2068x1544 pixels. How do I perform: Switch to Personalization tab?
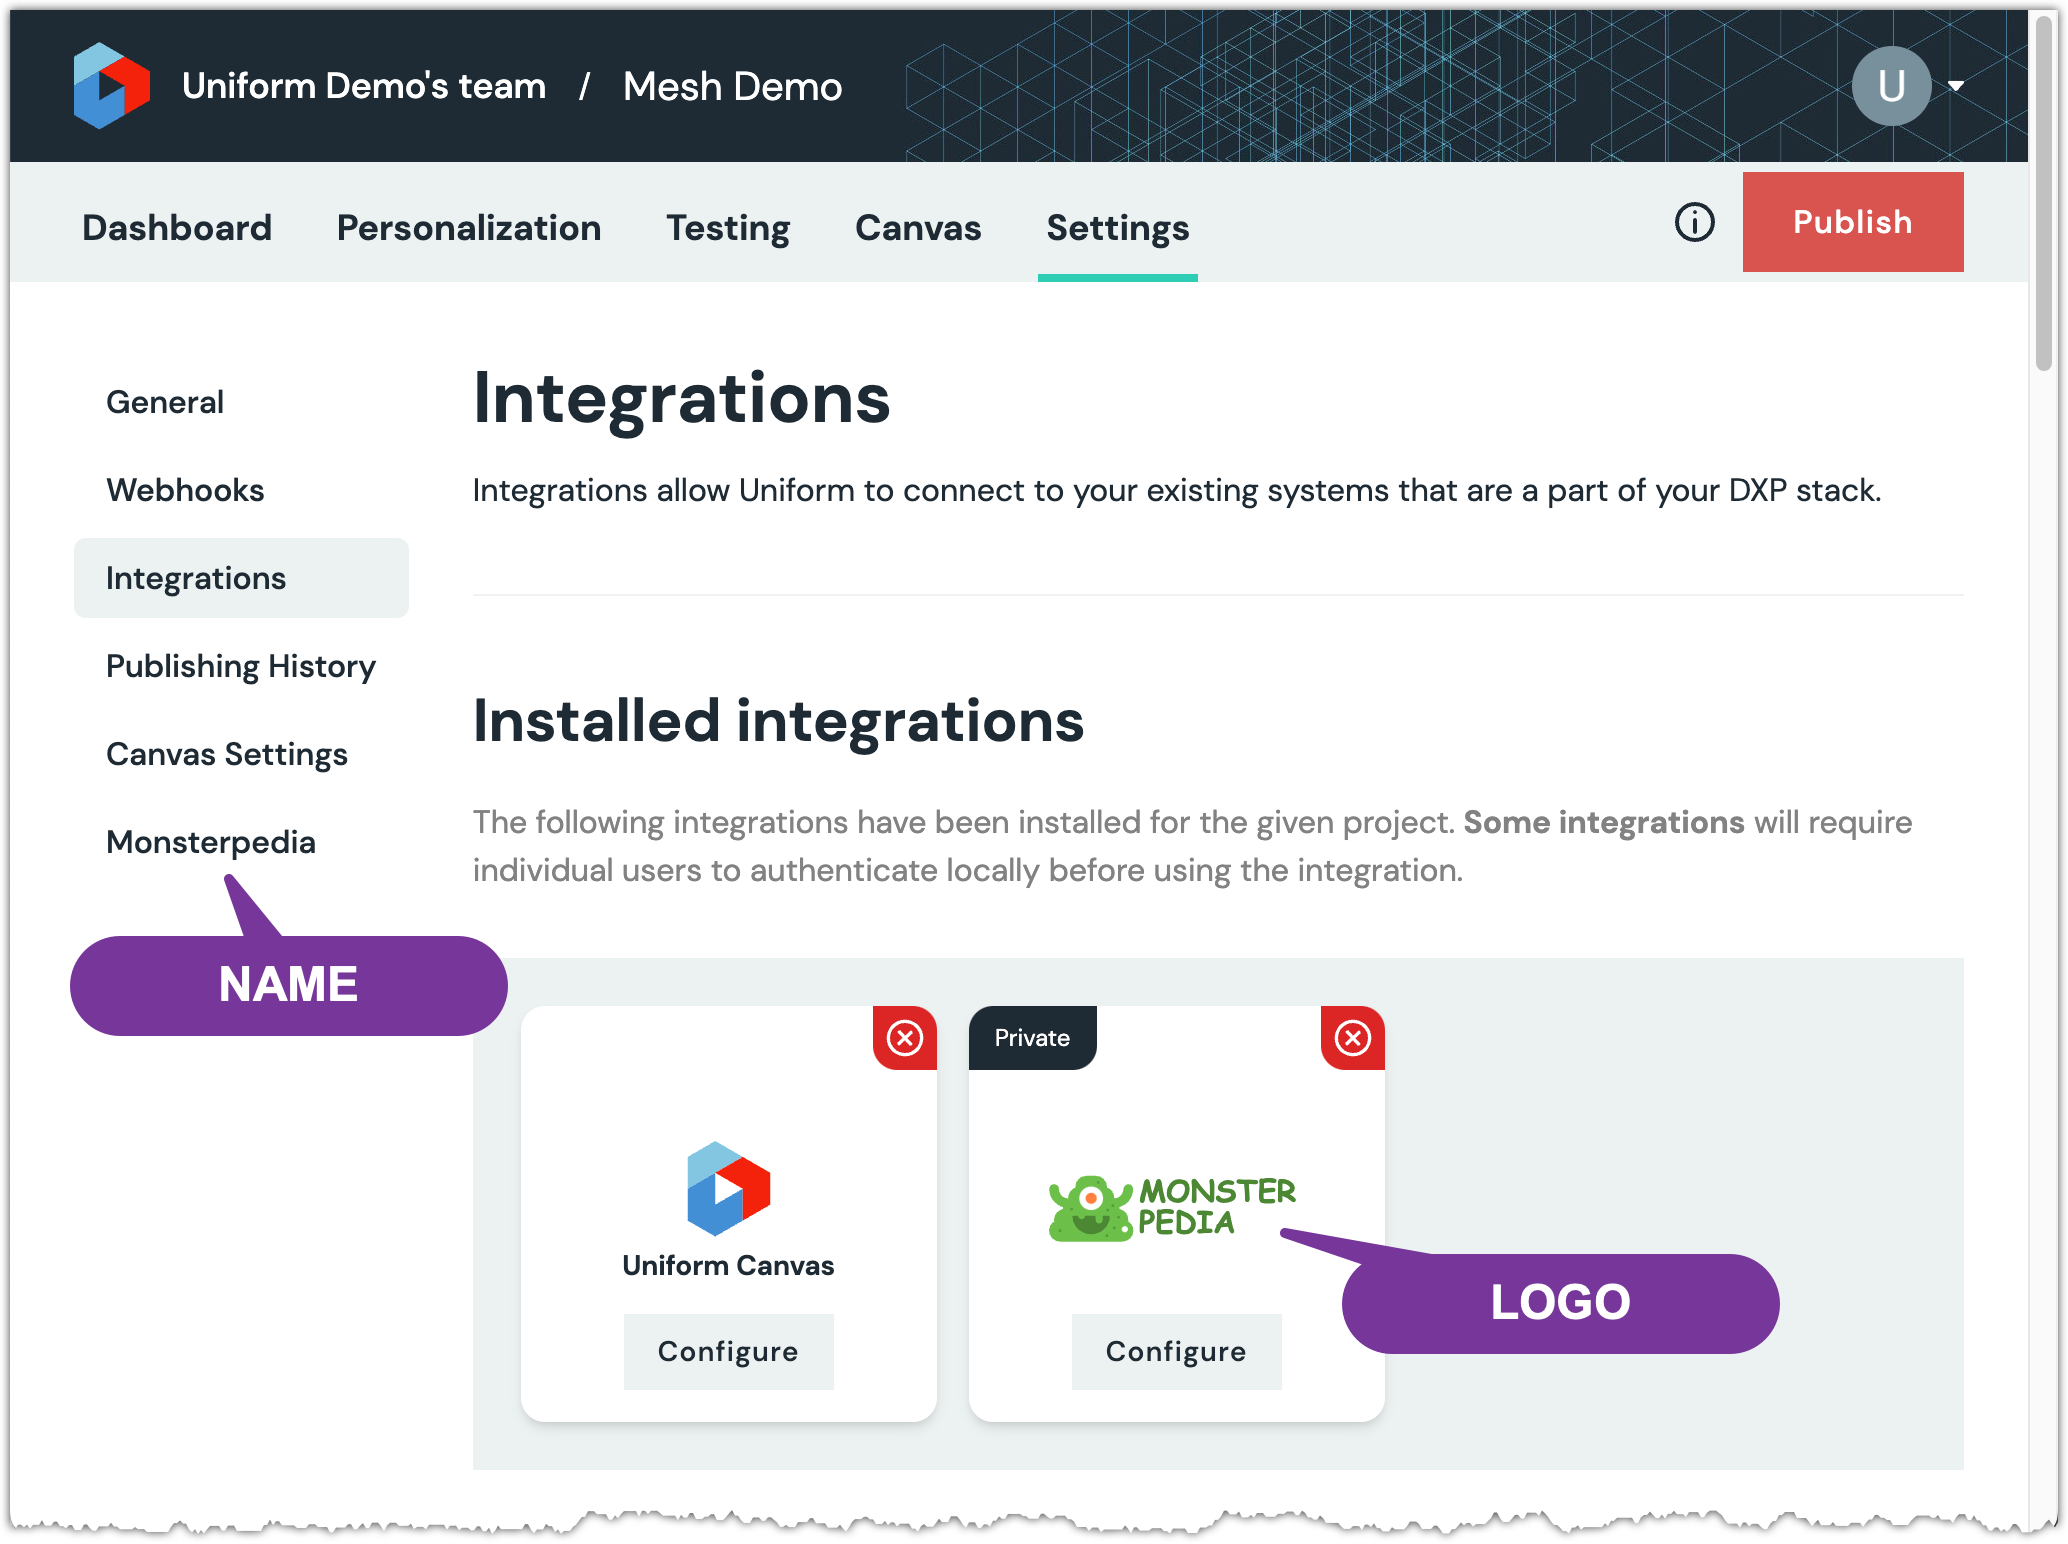pos(469,228)
